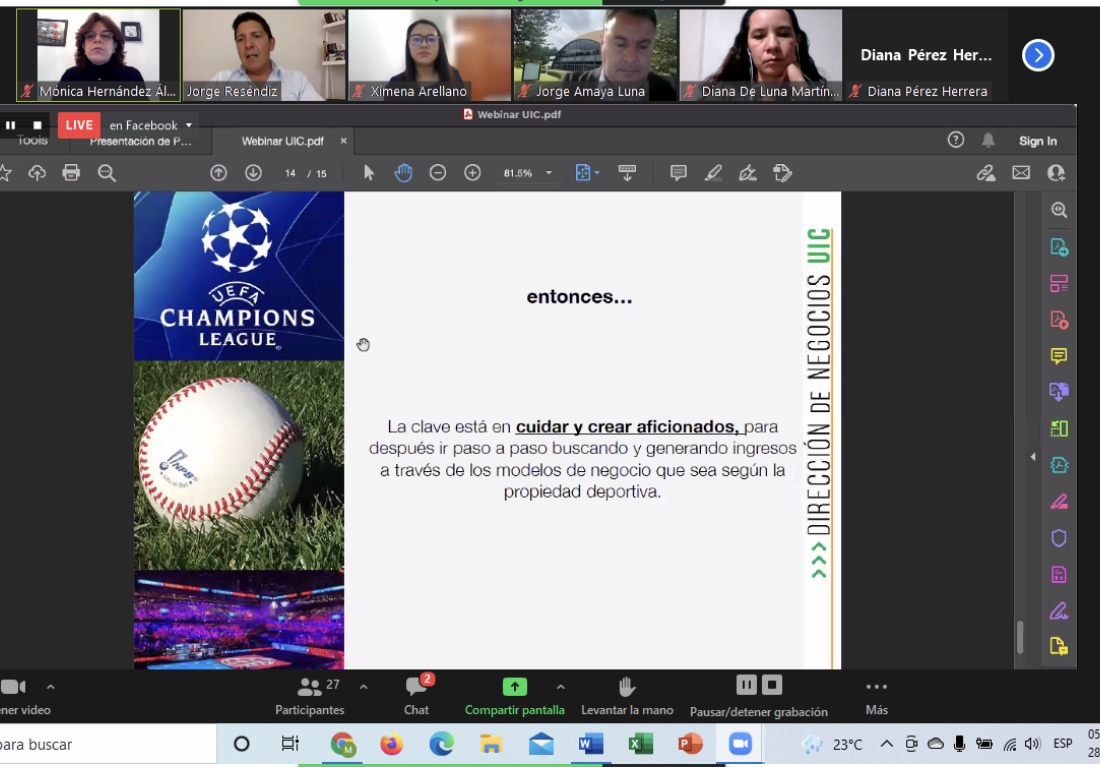Open the Export PDF tool in right panel
Image resolution: width=1100 pixels, height=767 pixels.
pos(1059,247)
